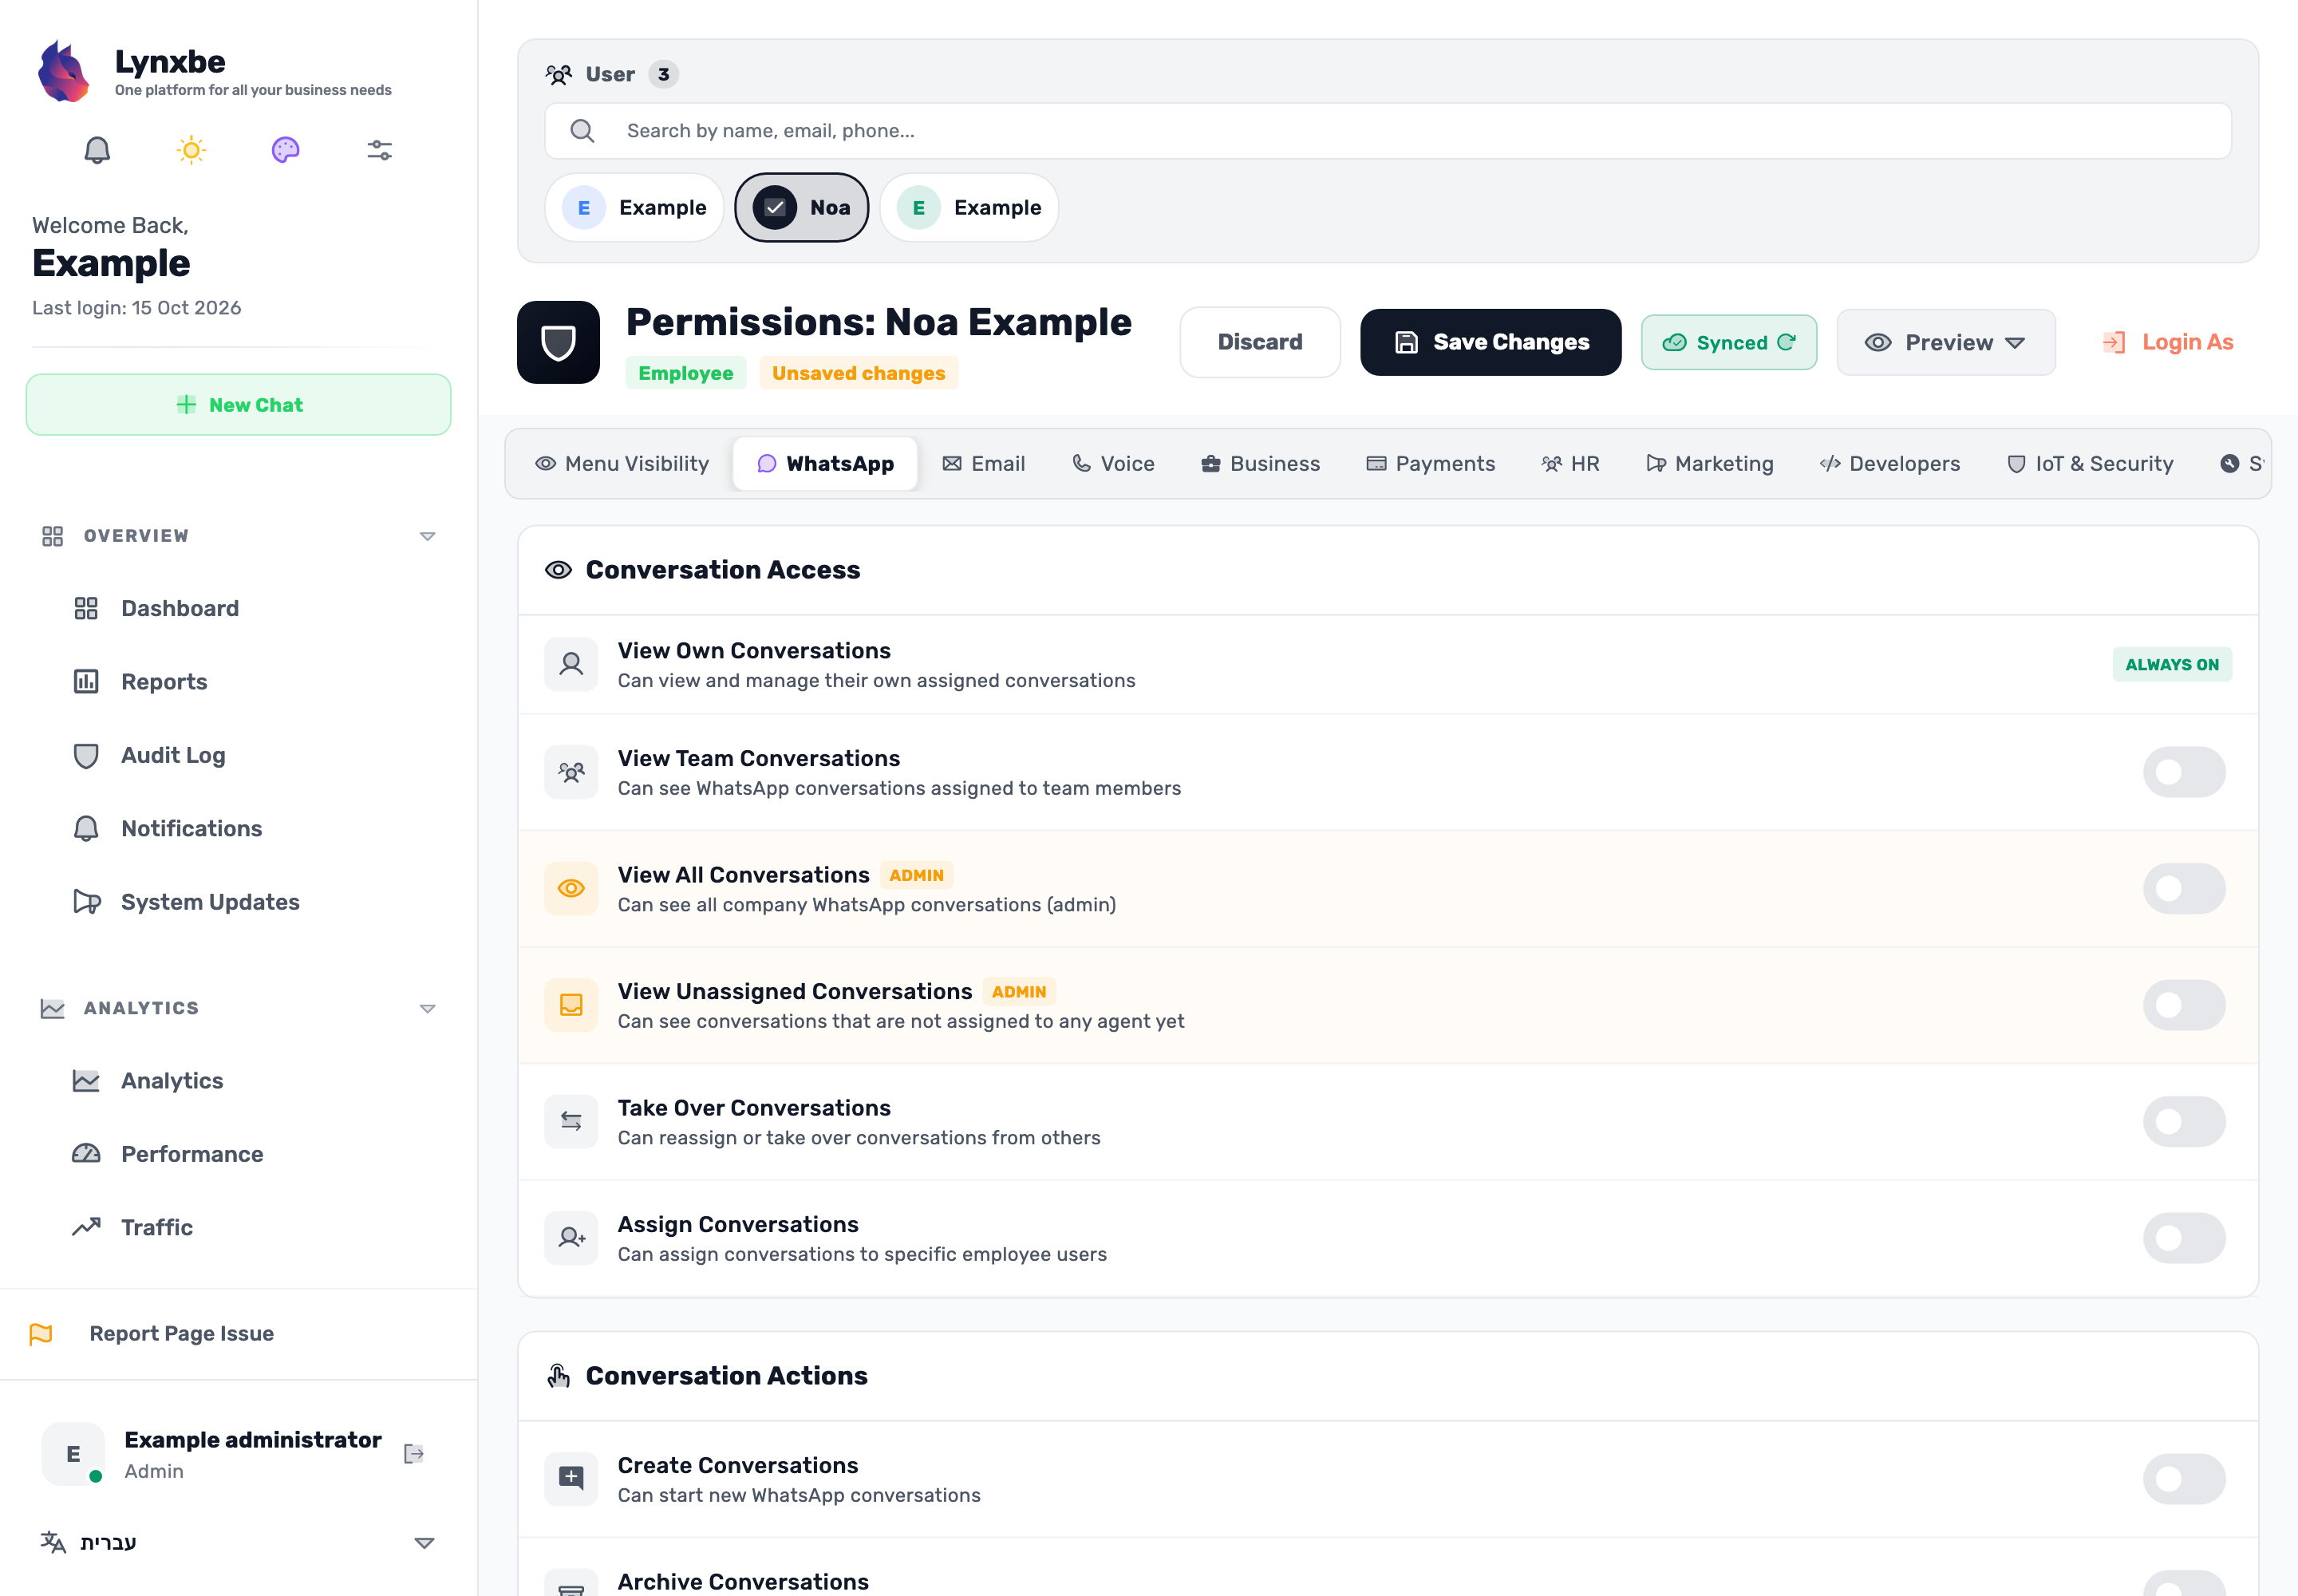Image resolution: width=2298 pixels, height=1596 pixels.
Task: Open settings sliders icon
Action: (x=379, y=150)
